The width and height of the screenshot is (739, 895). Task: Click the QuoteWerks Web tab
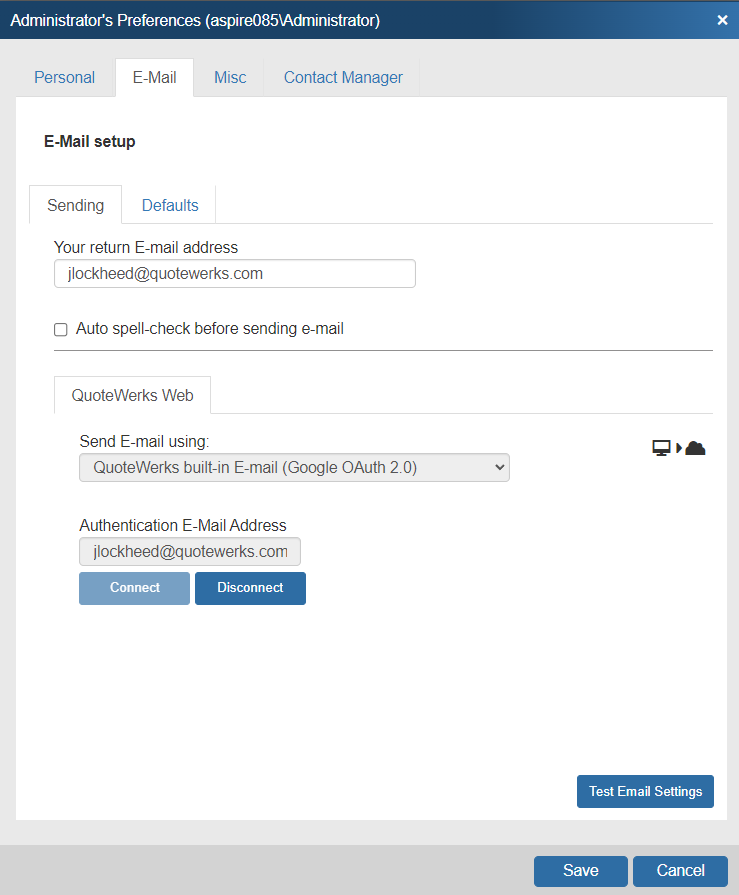click(132, 395)
